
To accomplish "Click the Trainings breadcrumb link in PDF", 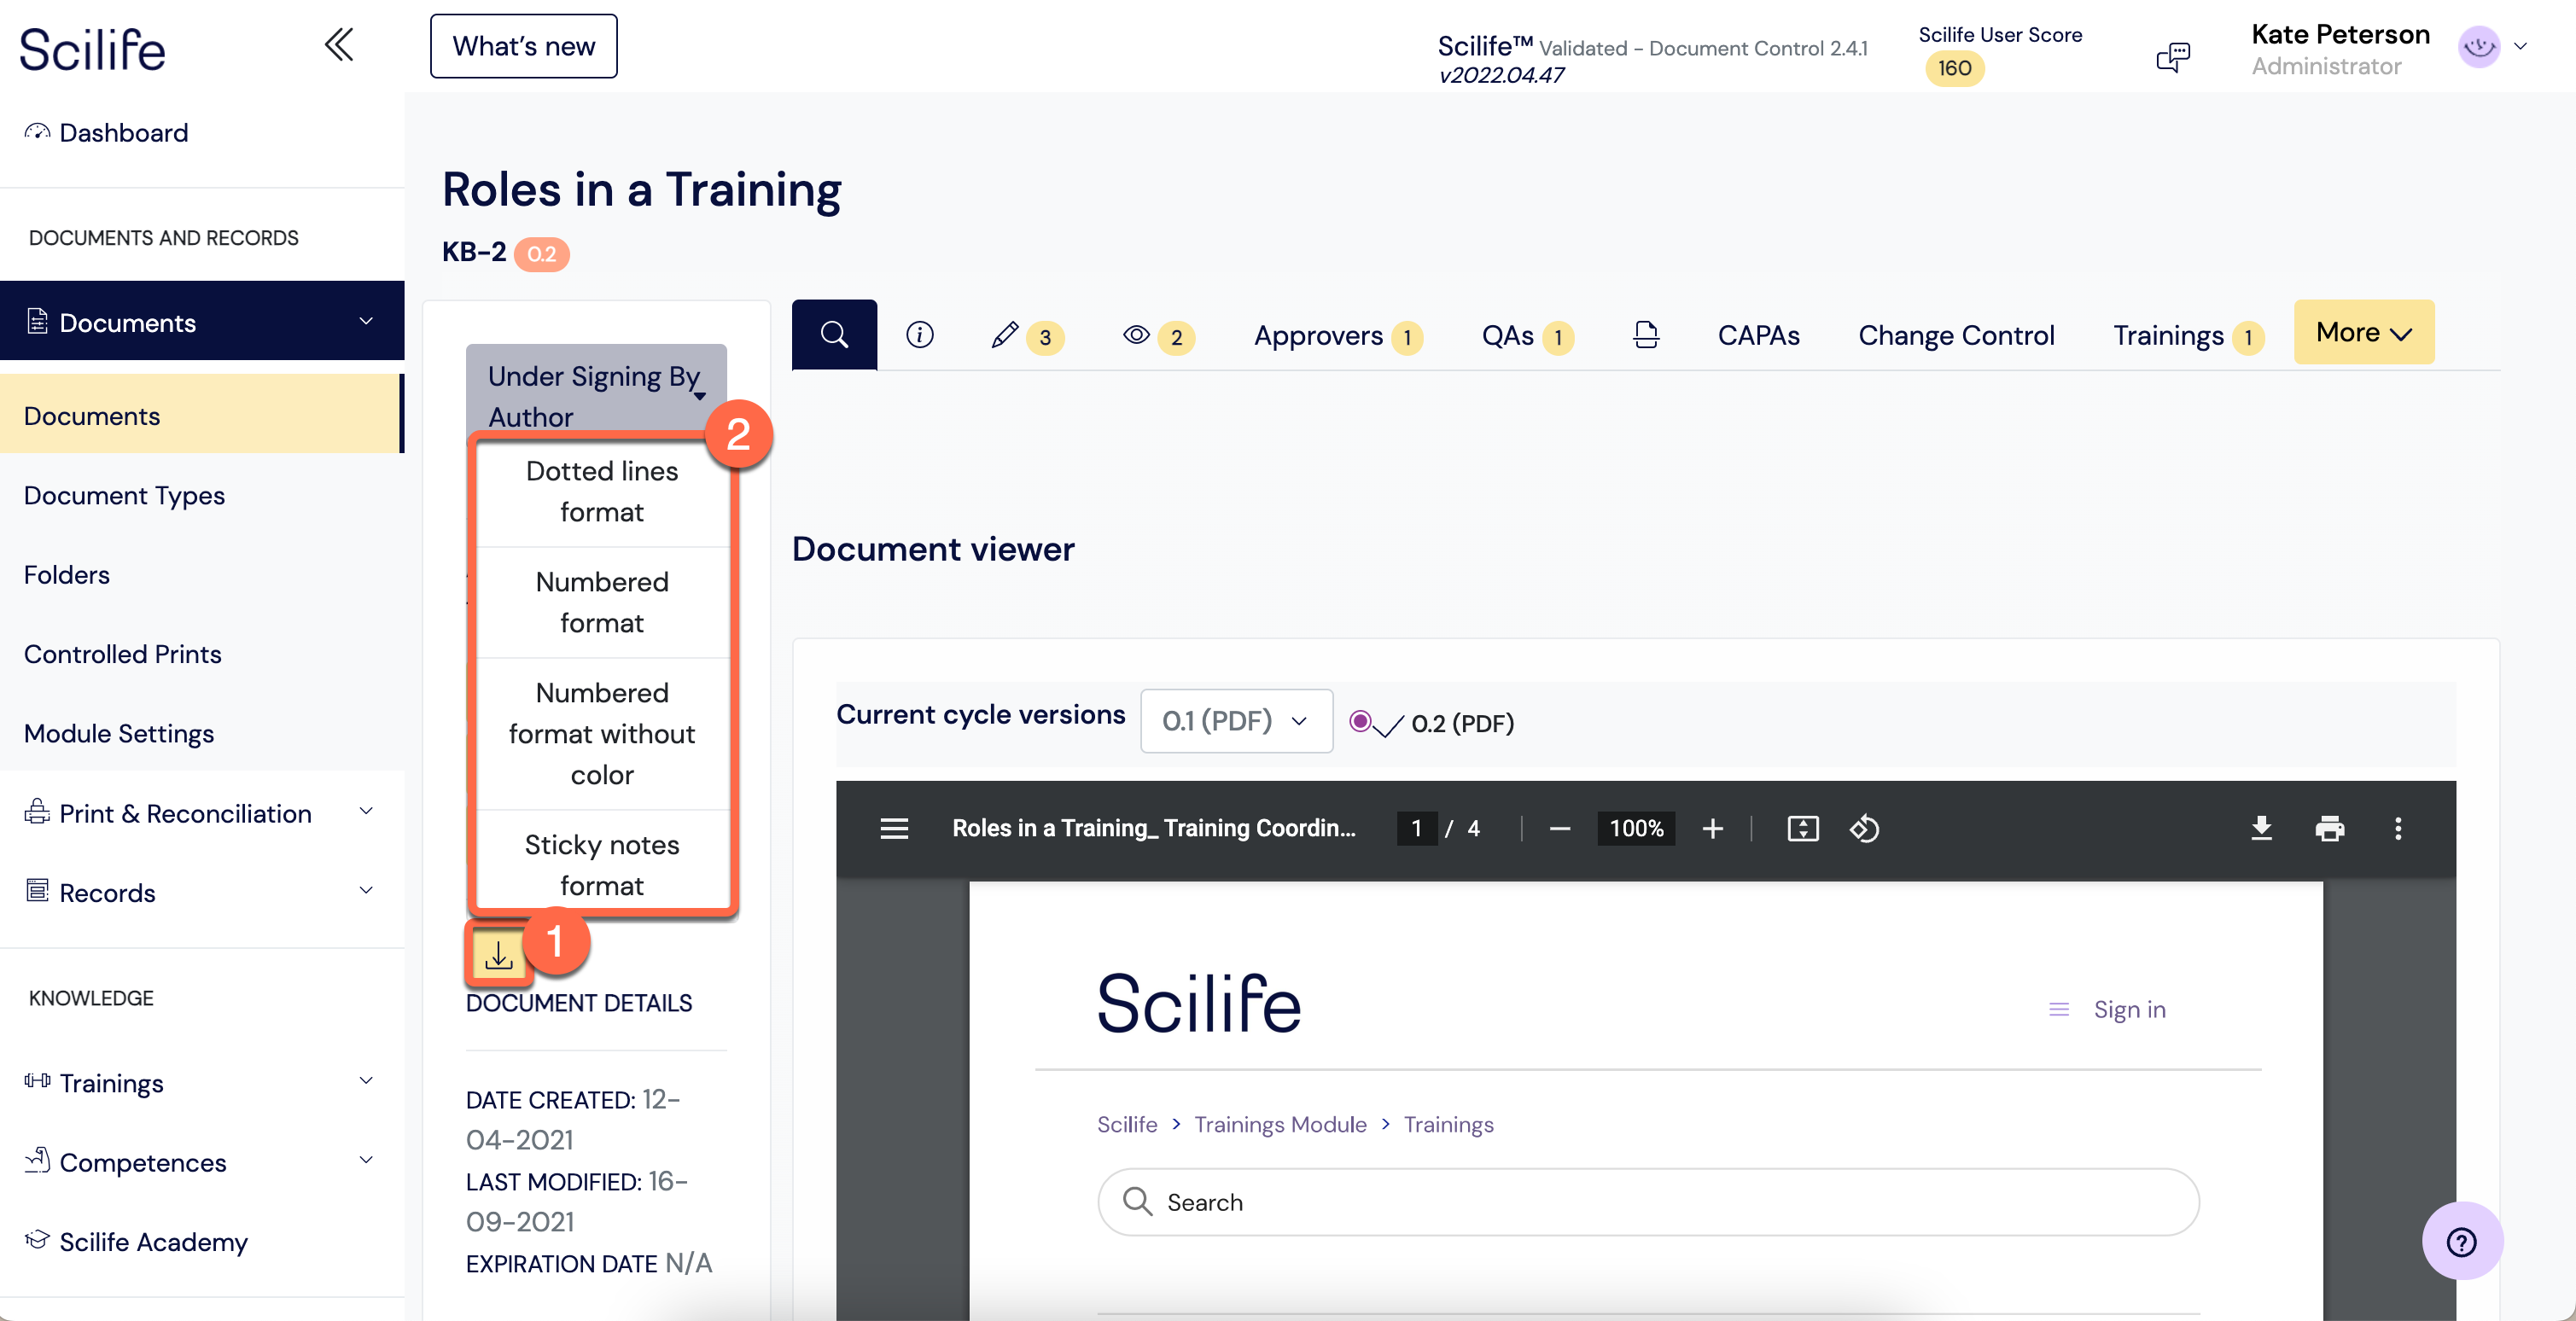I will [1448, 1124].
